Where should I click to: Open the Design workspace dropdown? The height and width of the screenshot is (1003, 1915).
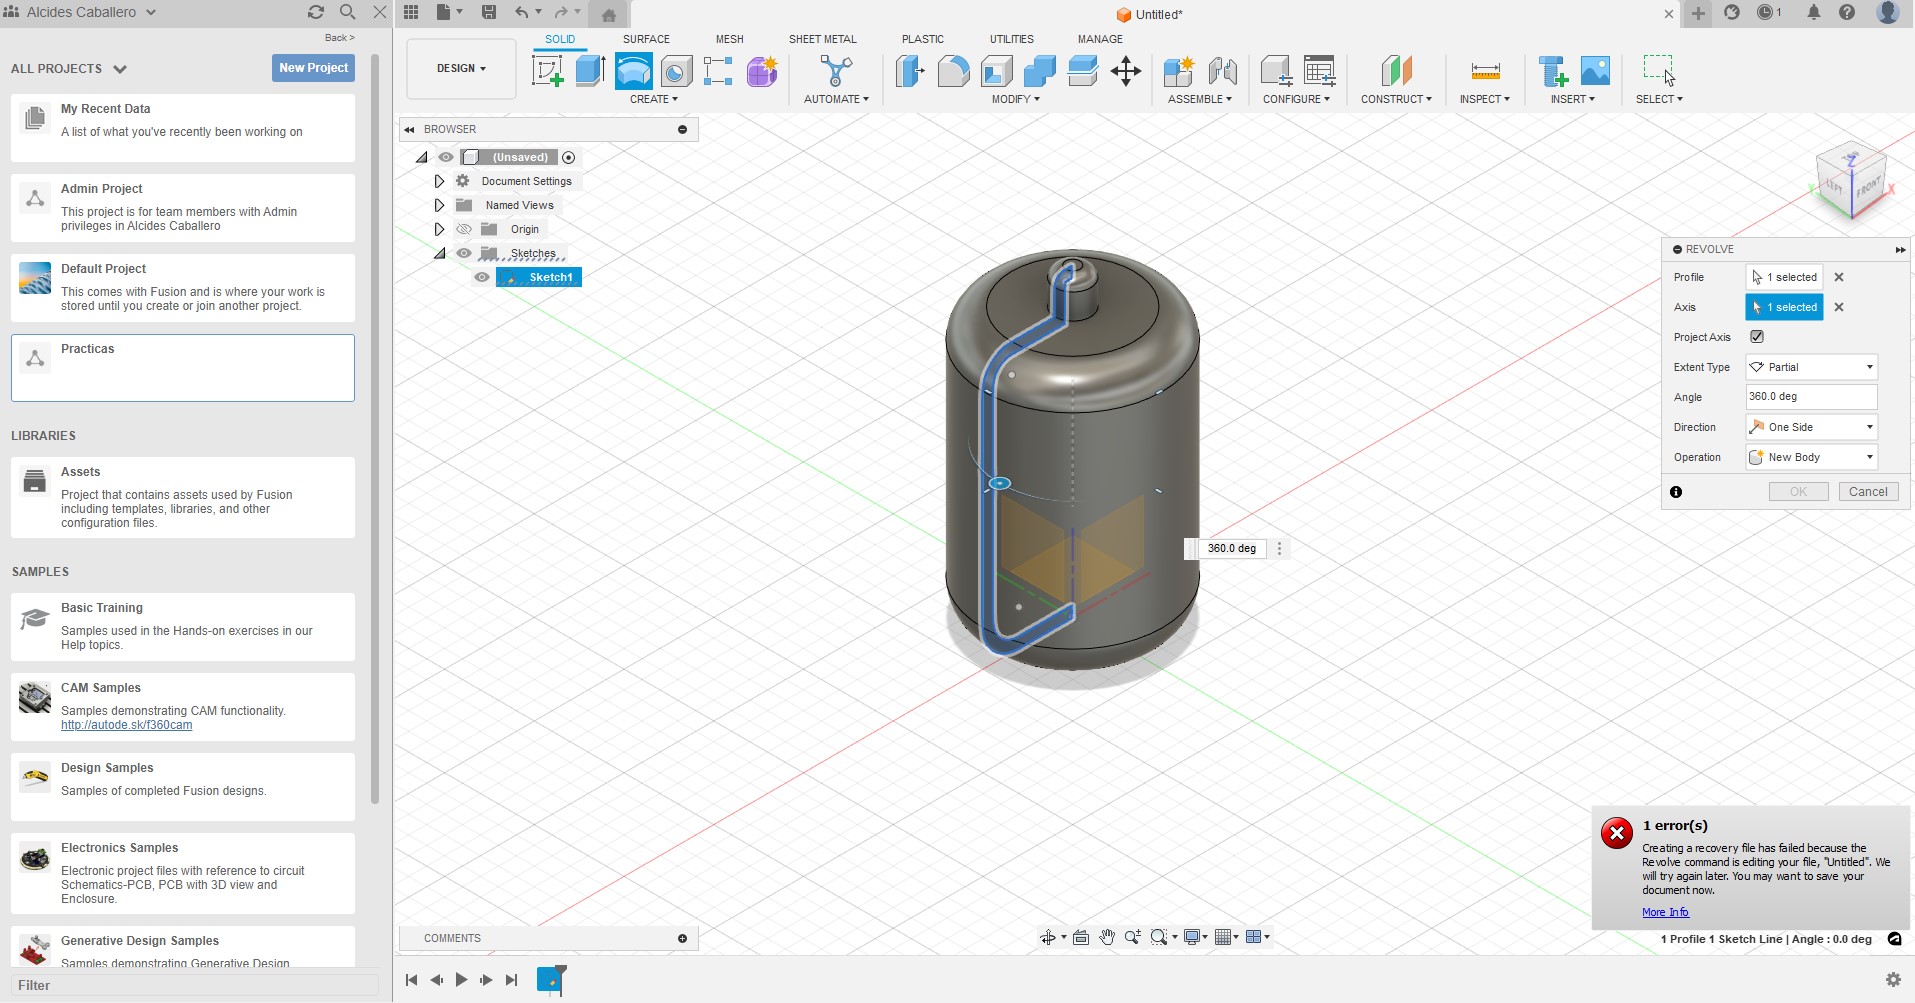click(461, 69)
